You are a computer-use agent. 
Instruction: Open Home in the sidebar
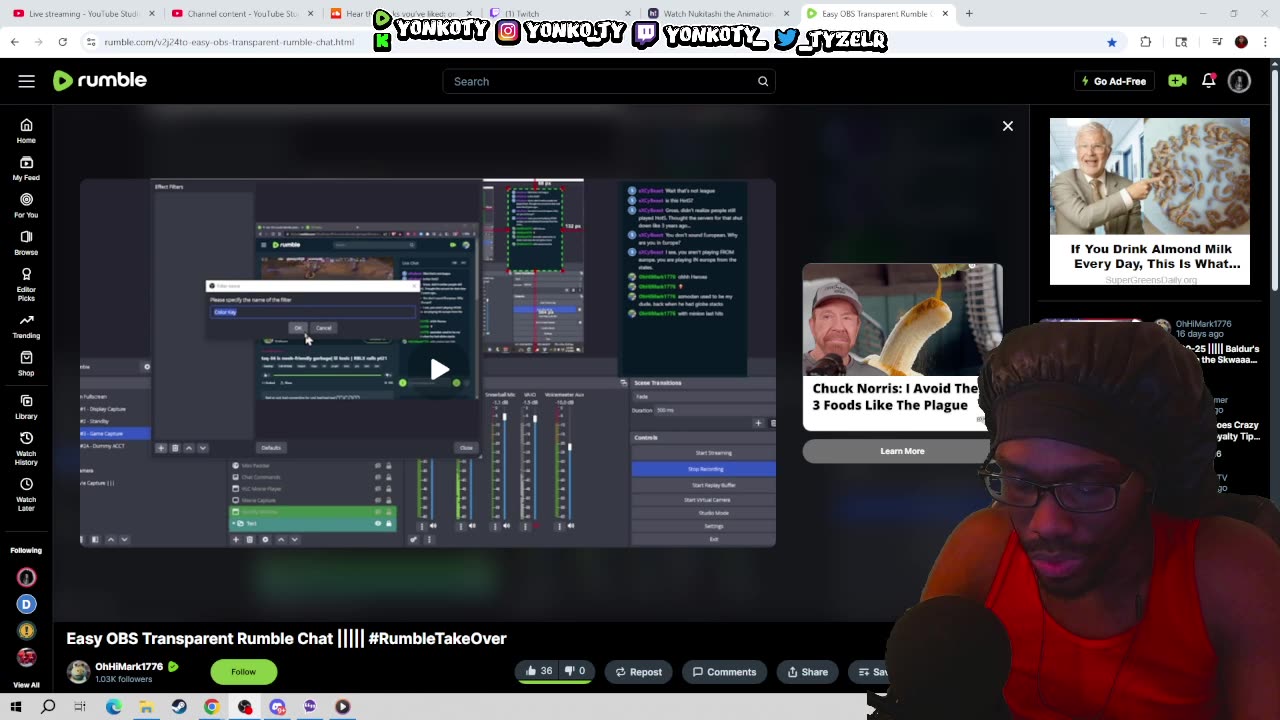(x=26, y=131)
